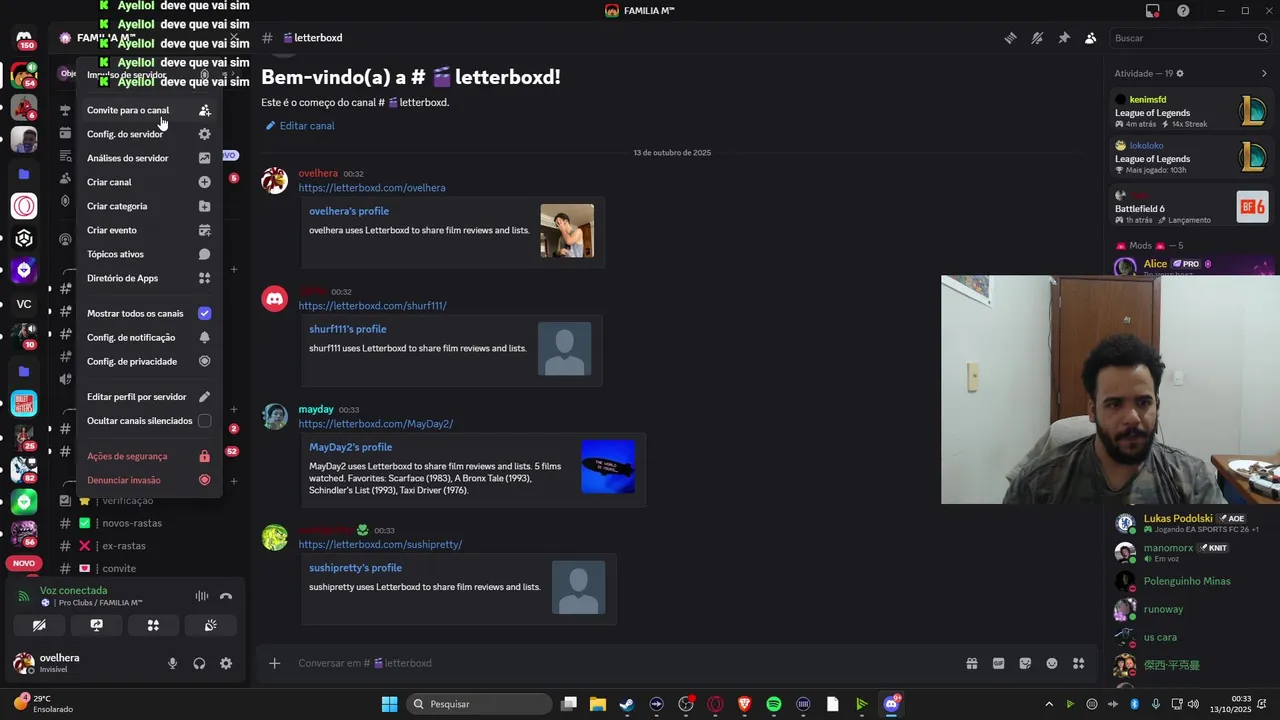Open Spotify in taskbar
The image size is (1280, 720).
[x=774, y=704]
